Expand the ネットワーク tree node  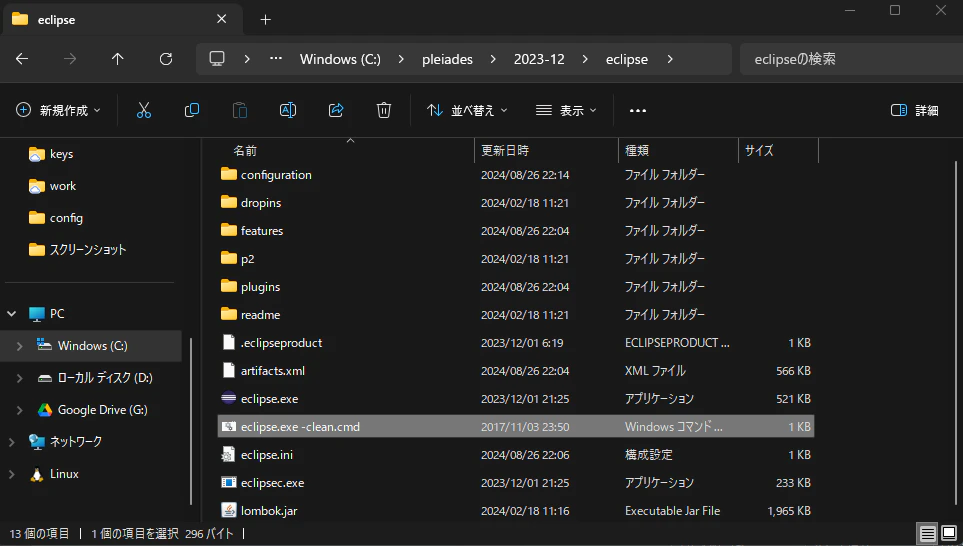coord(12,442)
